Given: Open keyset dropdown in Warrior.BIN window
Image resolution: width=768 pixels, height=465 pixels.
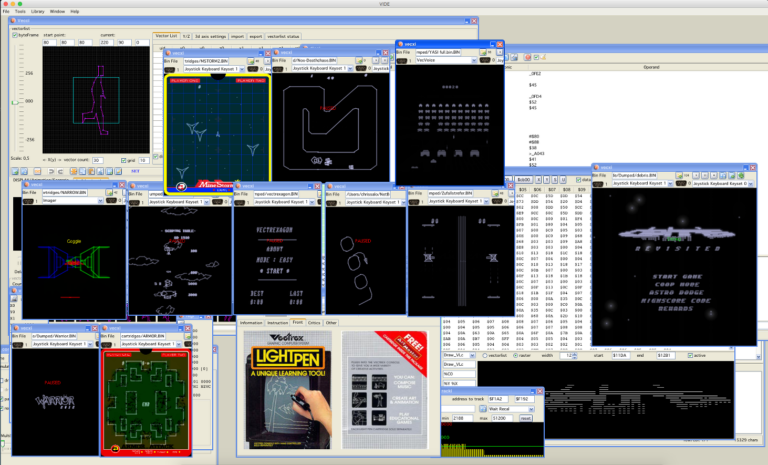Looking at the screenshot, I should pos(62,344).
